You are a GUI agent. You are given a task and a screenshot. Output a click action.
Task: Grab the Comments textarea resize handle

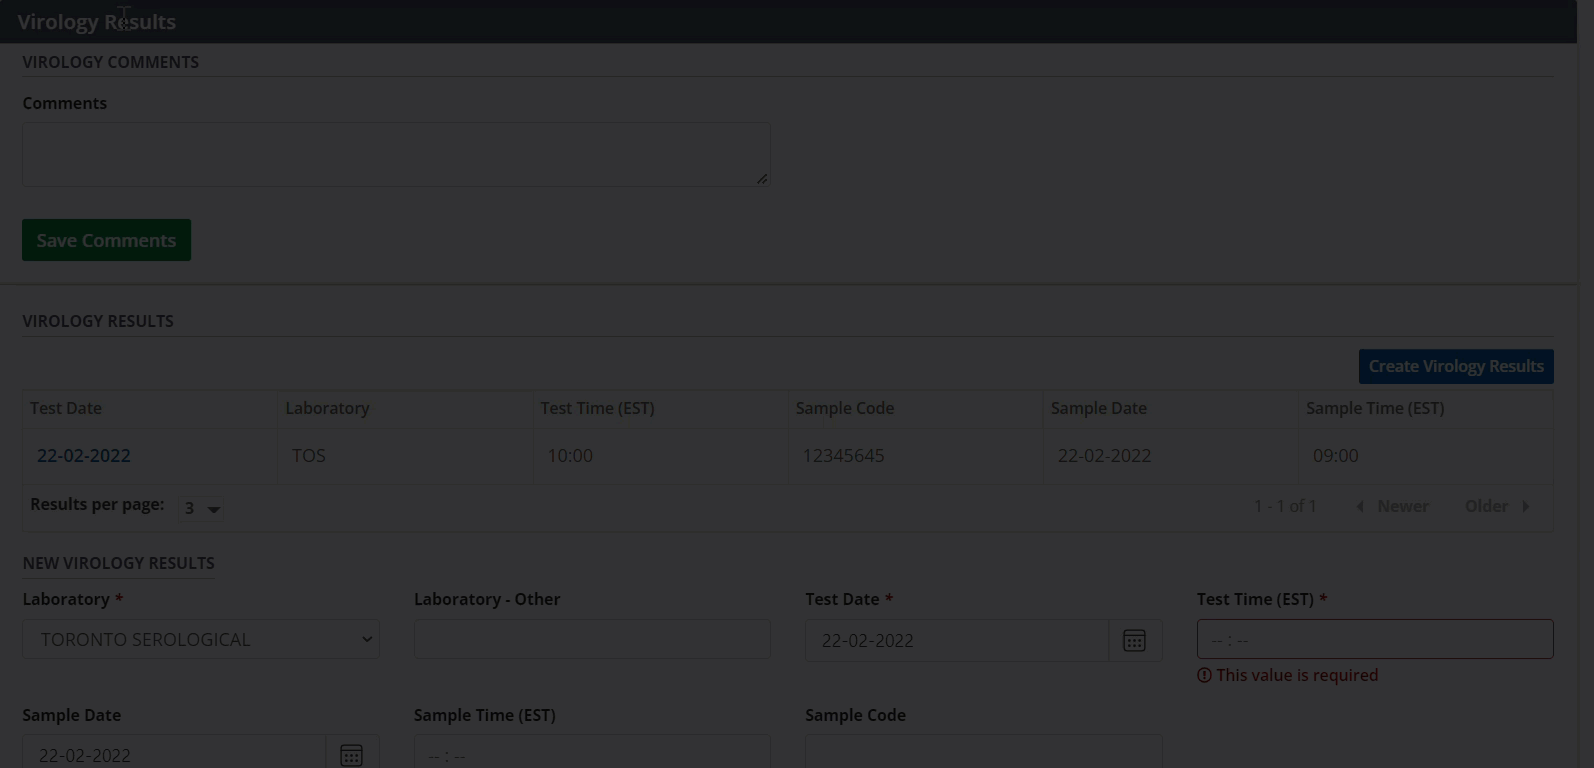(762, 179)
